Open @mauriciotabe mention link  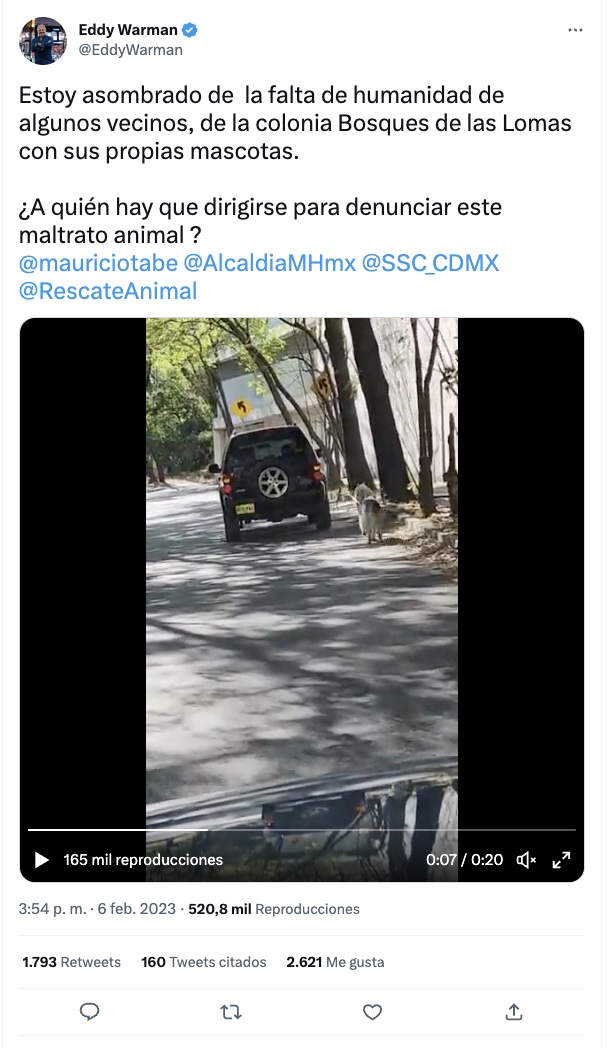click(98, 263)
